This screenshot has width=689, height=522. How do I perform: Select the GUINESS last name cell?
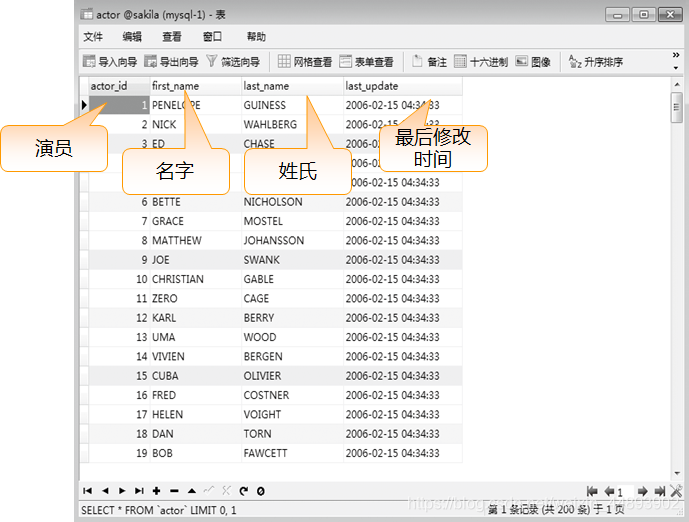pyautogui.click(x=292, y=105)
